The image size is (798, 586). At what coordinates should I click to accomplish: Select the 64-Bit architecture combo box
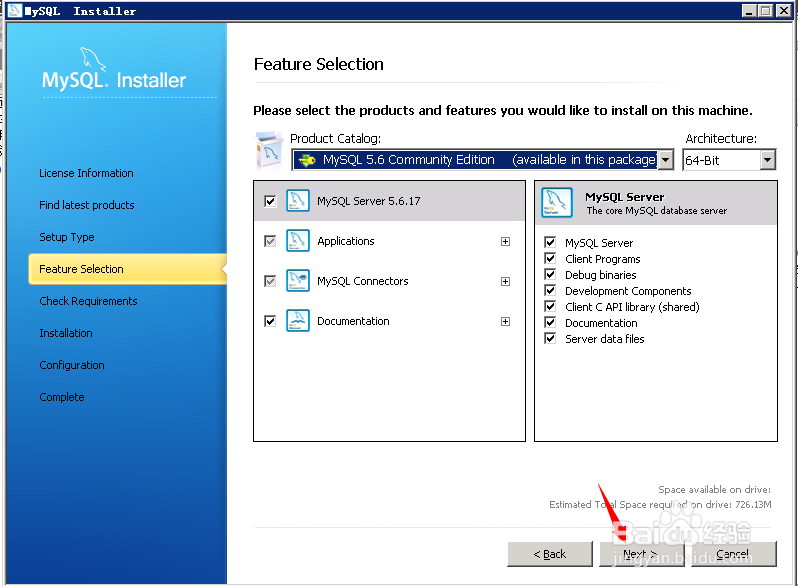[x=729, y=160]
